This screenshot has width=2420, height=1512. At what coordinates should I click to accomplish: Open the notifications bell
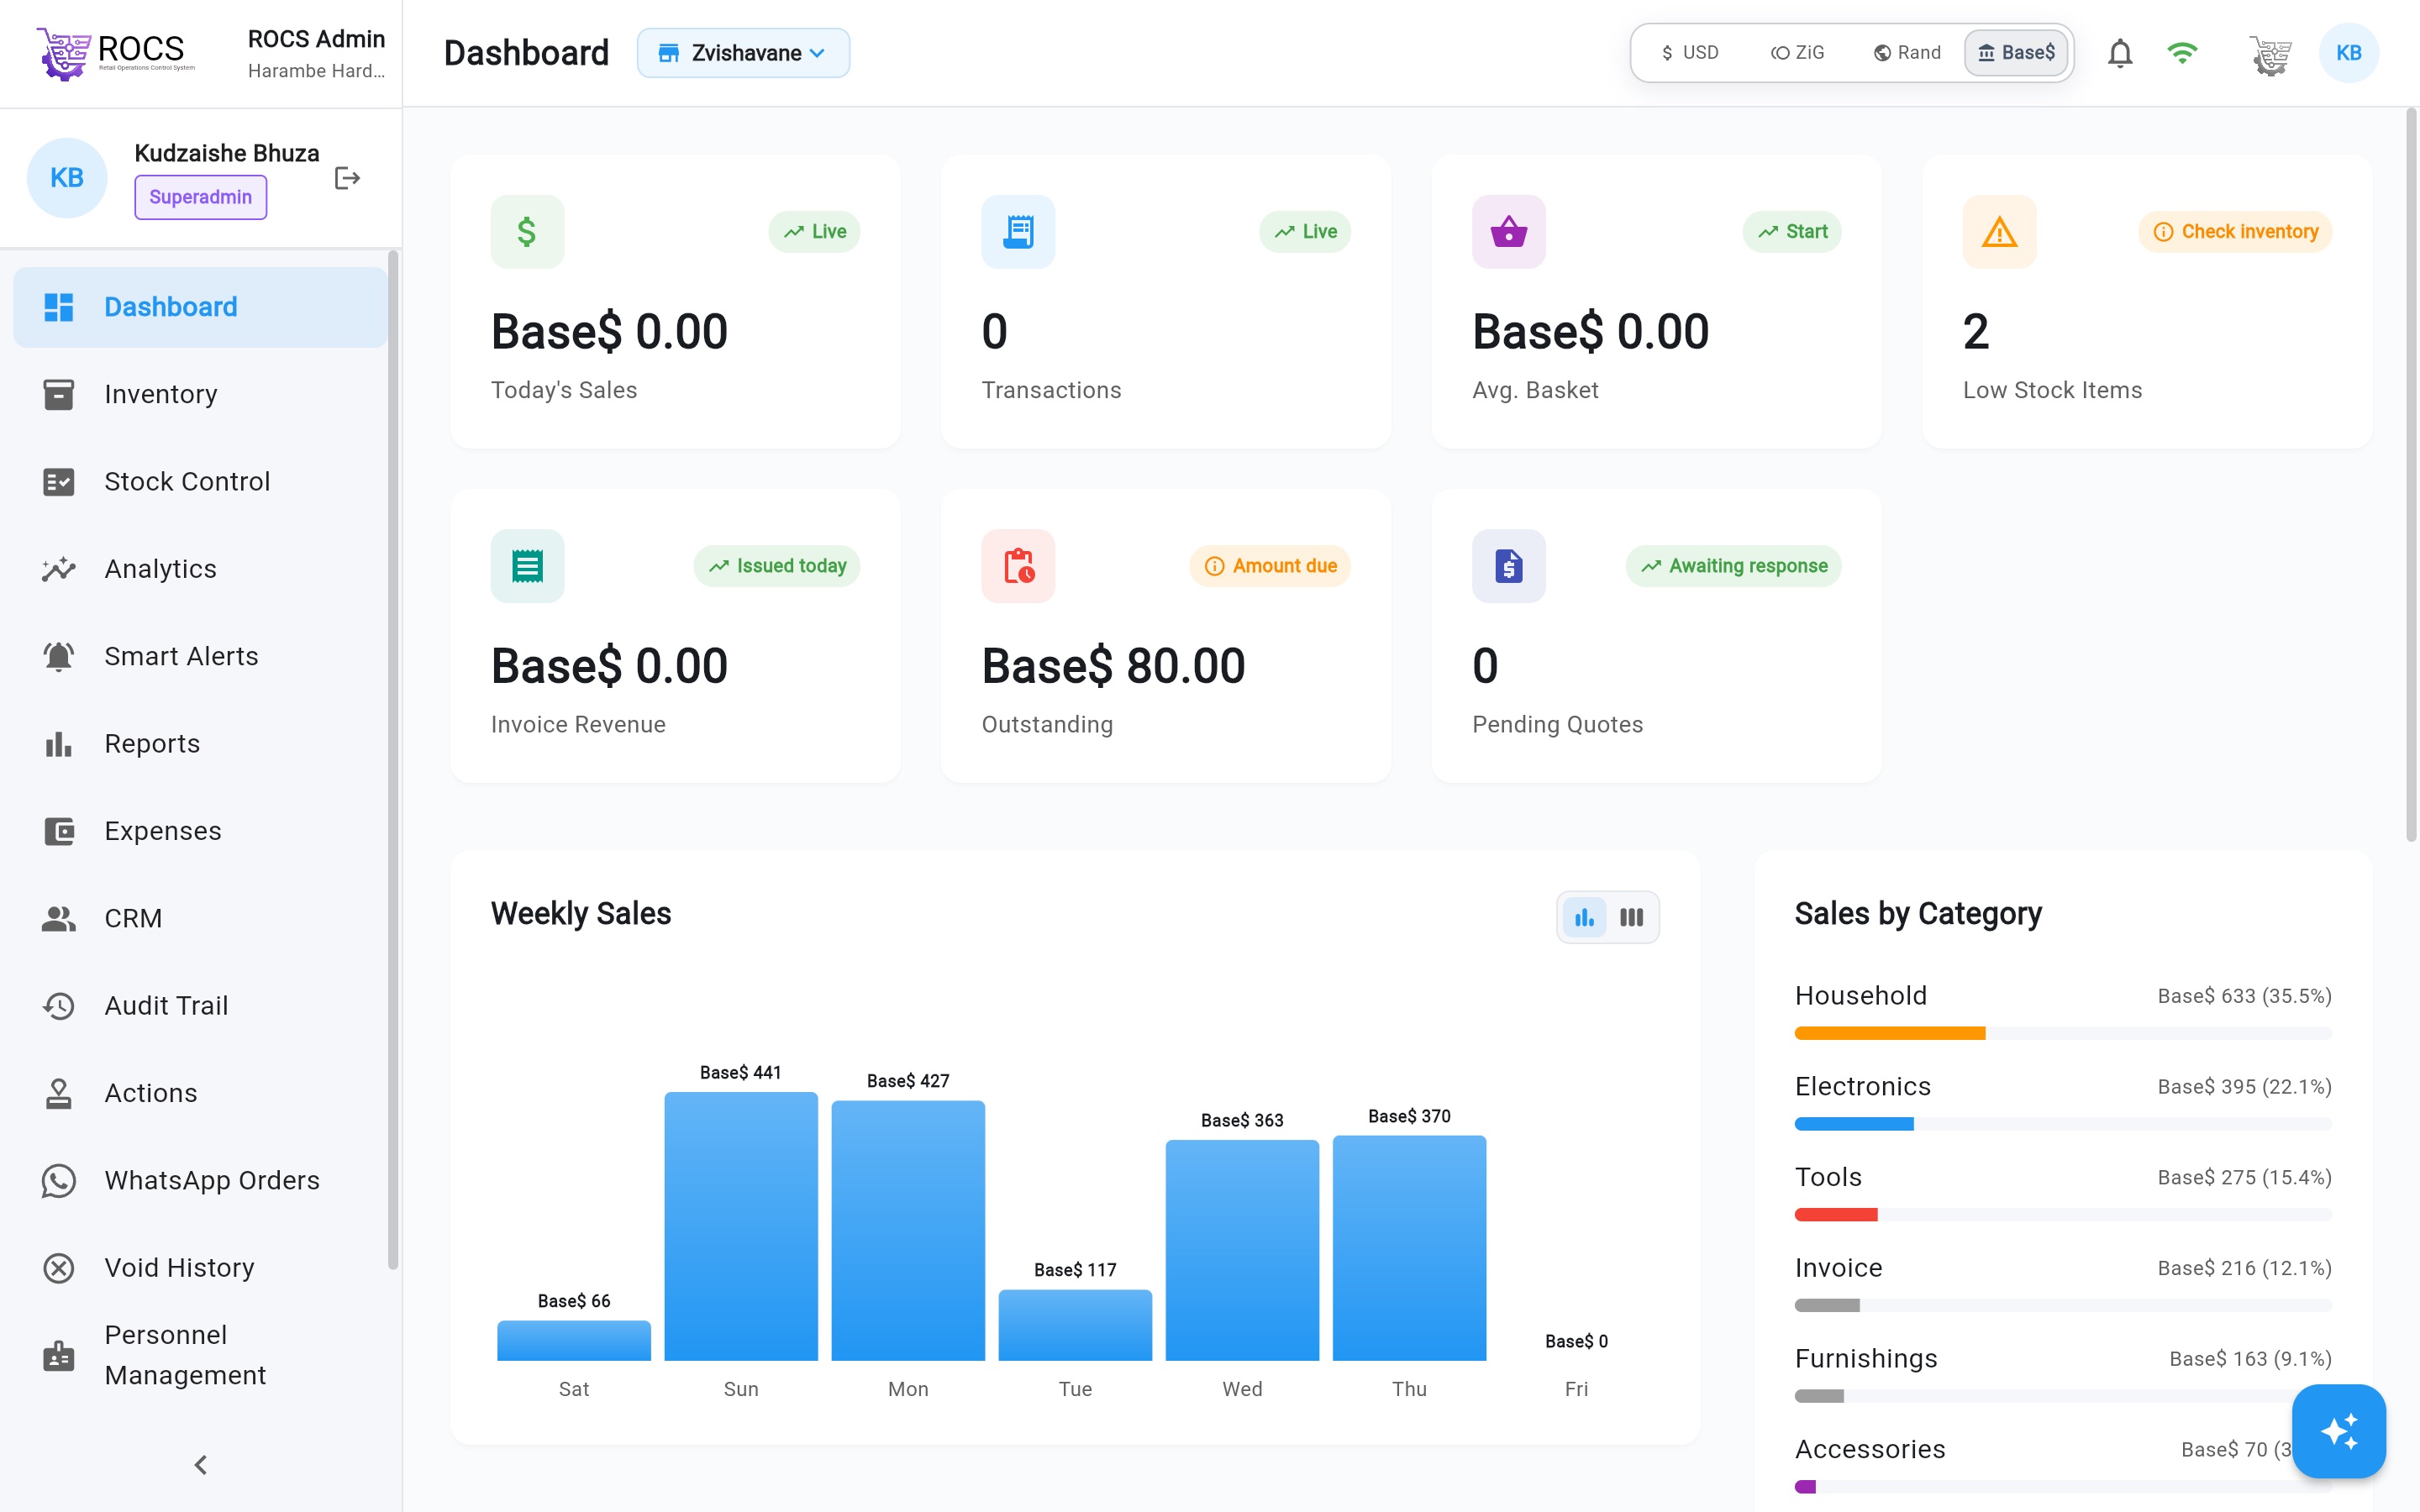pyautogui.click(x=2119, y=53)
